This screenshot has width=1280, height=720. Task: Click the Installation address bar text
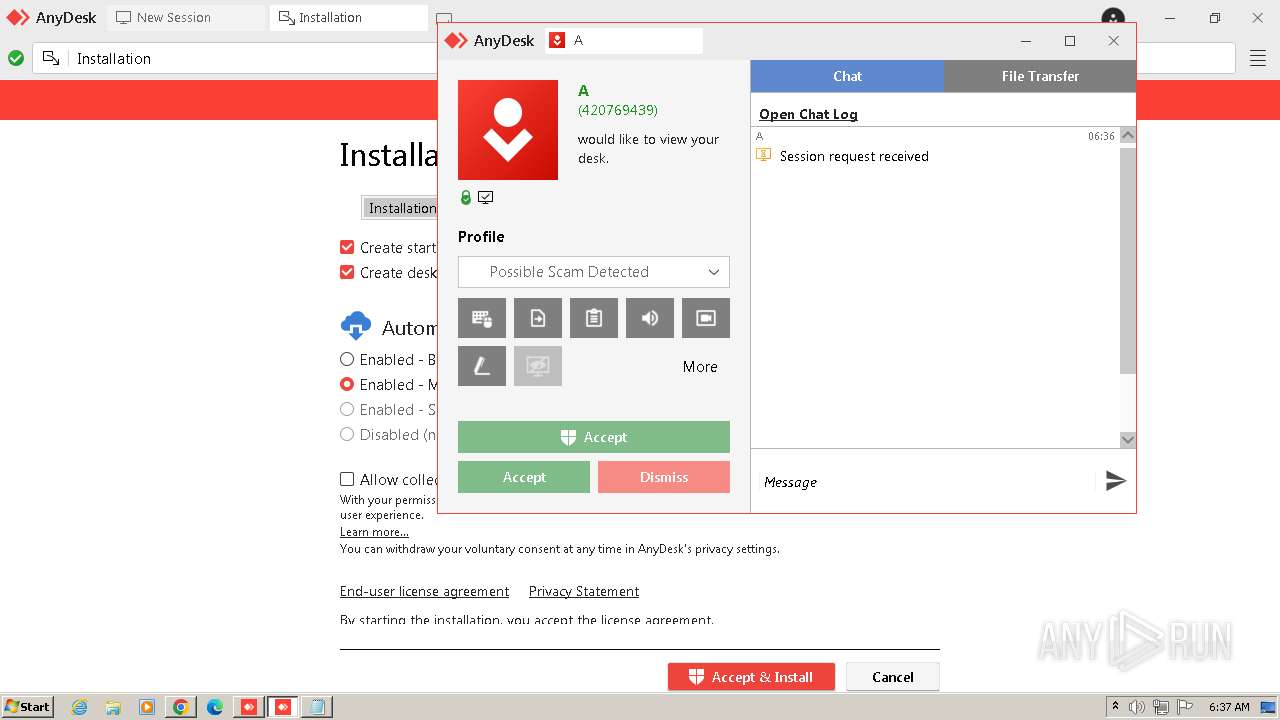point(114,59)
